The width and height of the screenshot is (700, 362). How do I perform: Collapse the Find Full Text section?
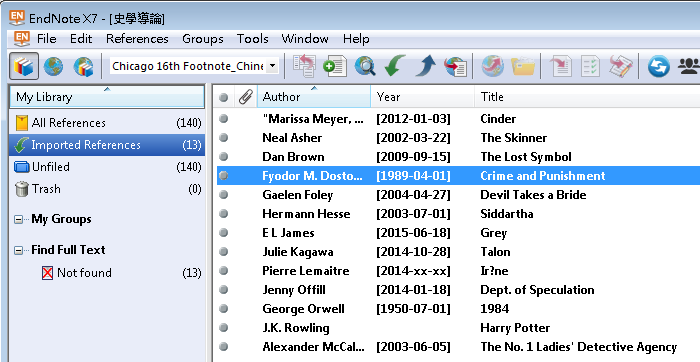(x=18, y=250)
